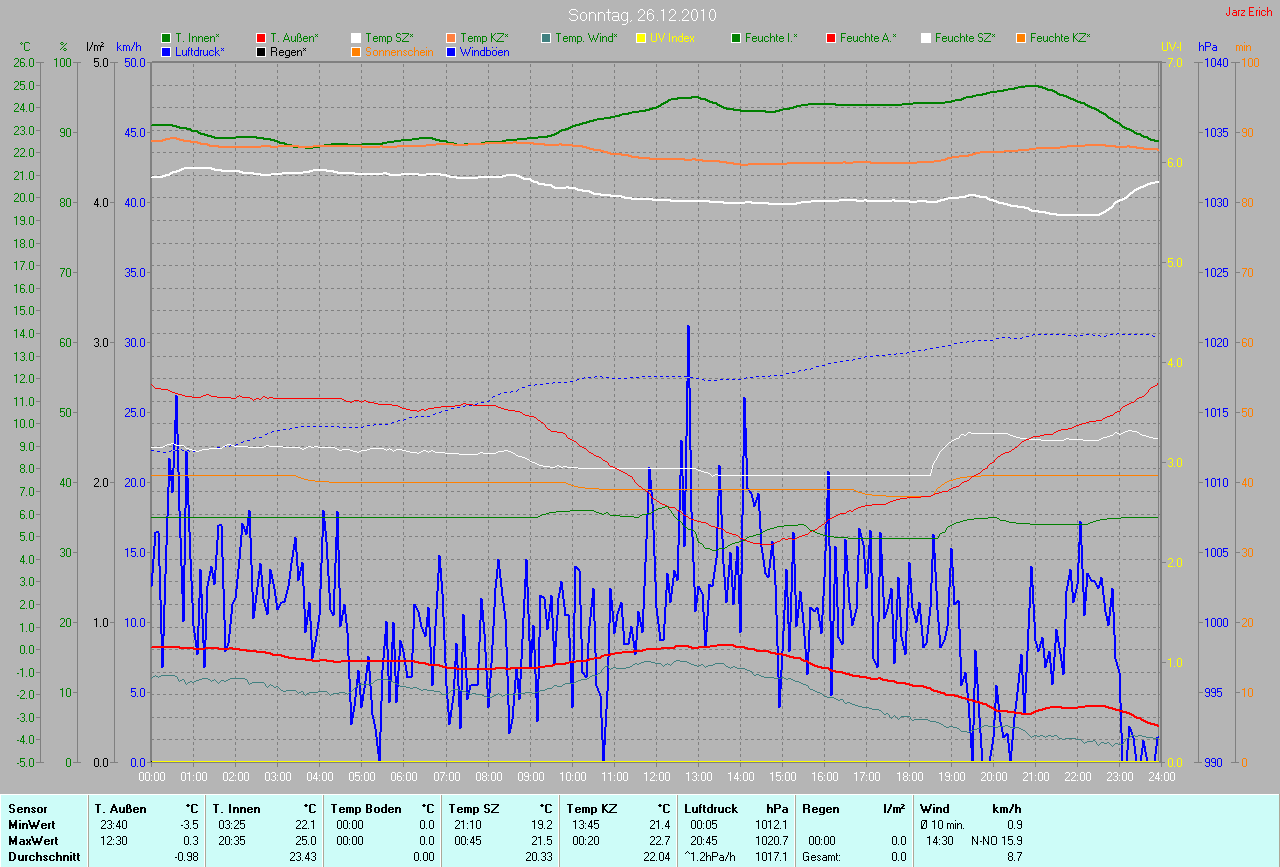Select the Feuchte KZ legend label
Screen dimensions: 1280x867
click(x=1062, y=38)
